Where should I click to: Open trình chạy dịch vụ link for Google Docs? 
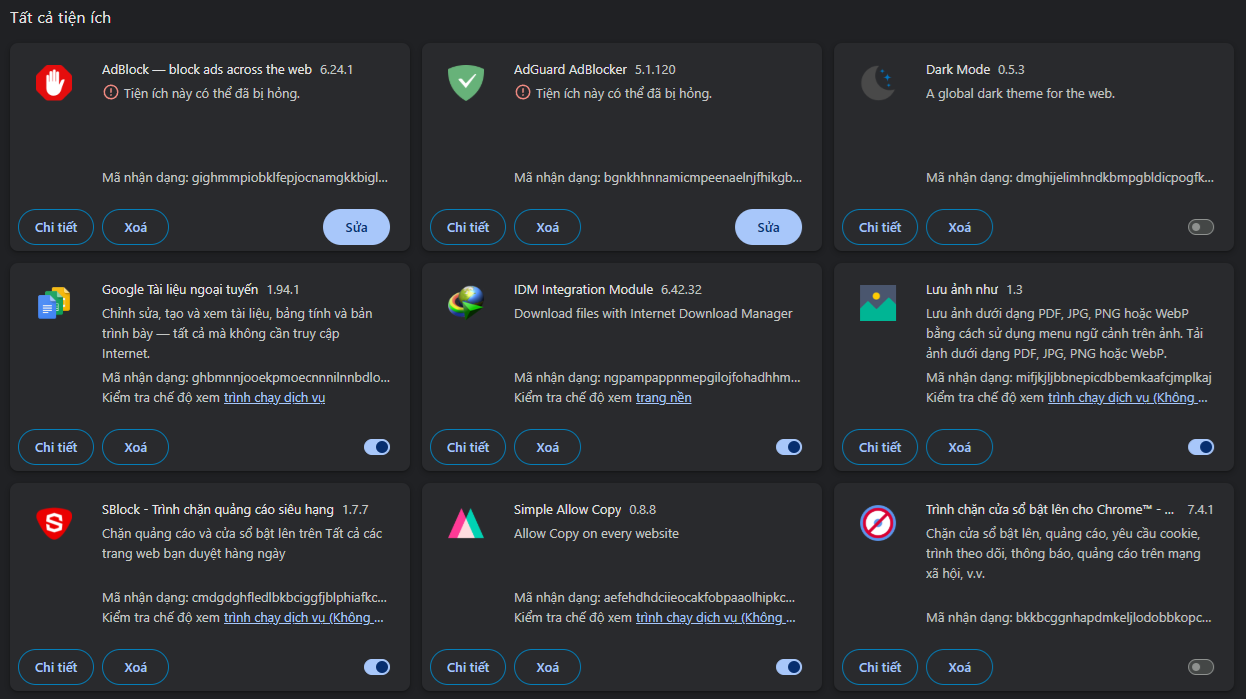pyautogui.click(x=274, y=398)
